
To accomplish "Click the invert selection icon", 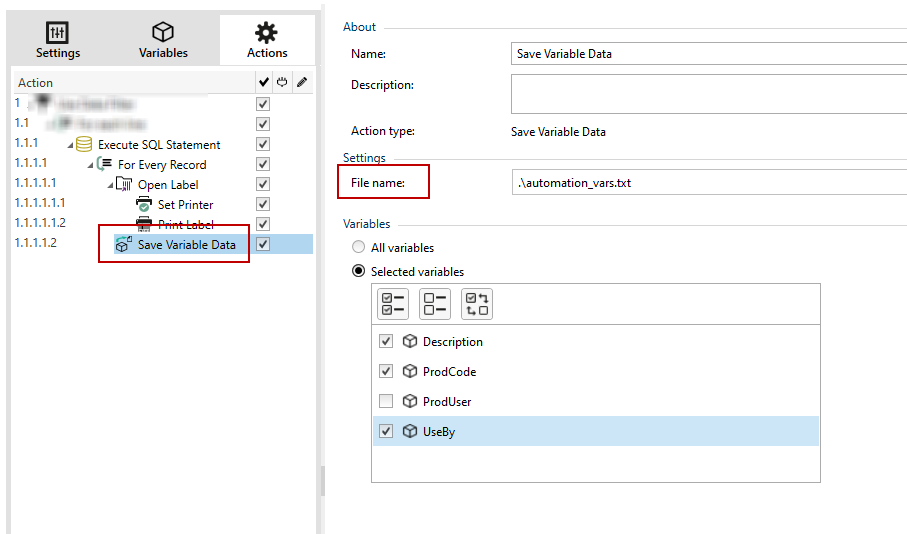I will [x=476, y=304].
